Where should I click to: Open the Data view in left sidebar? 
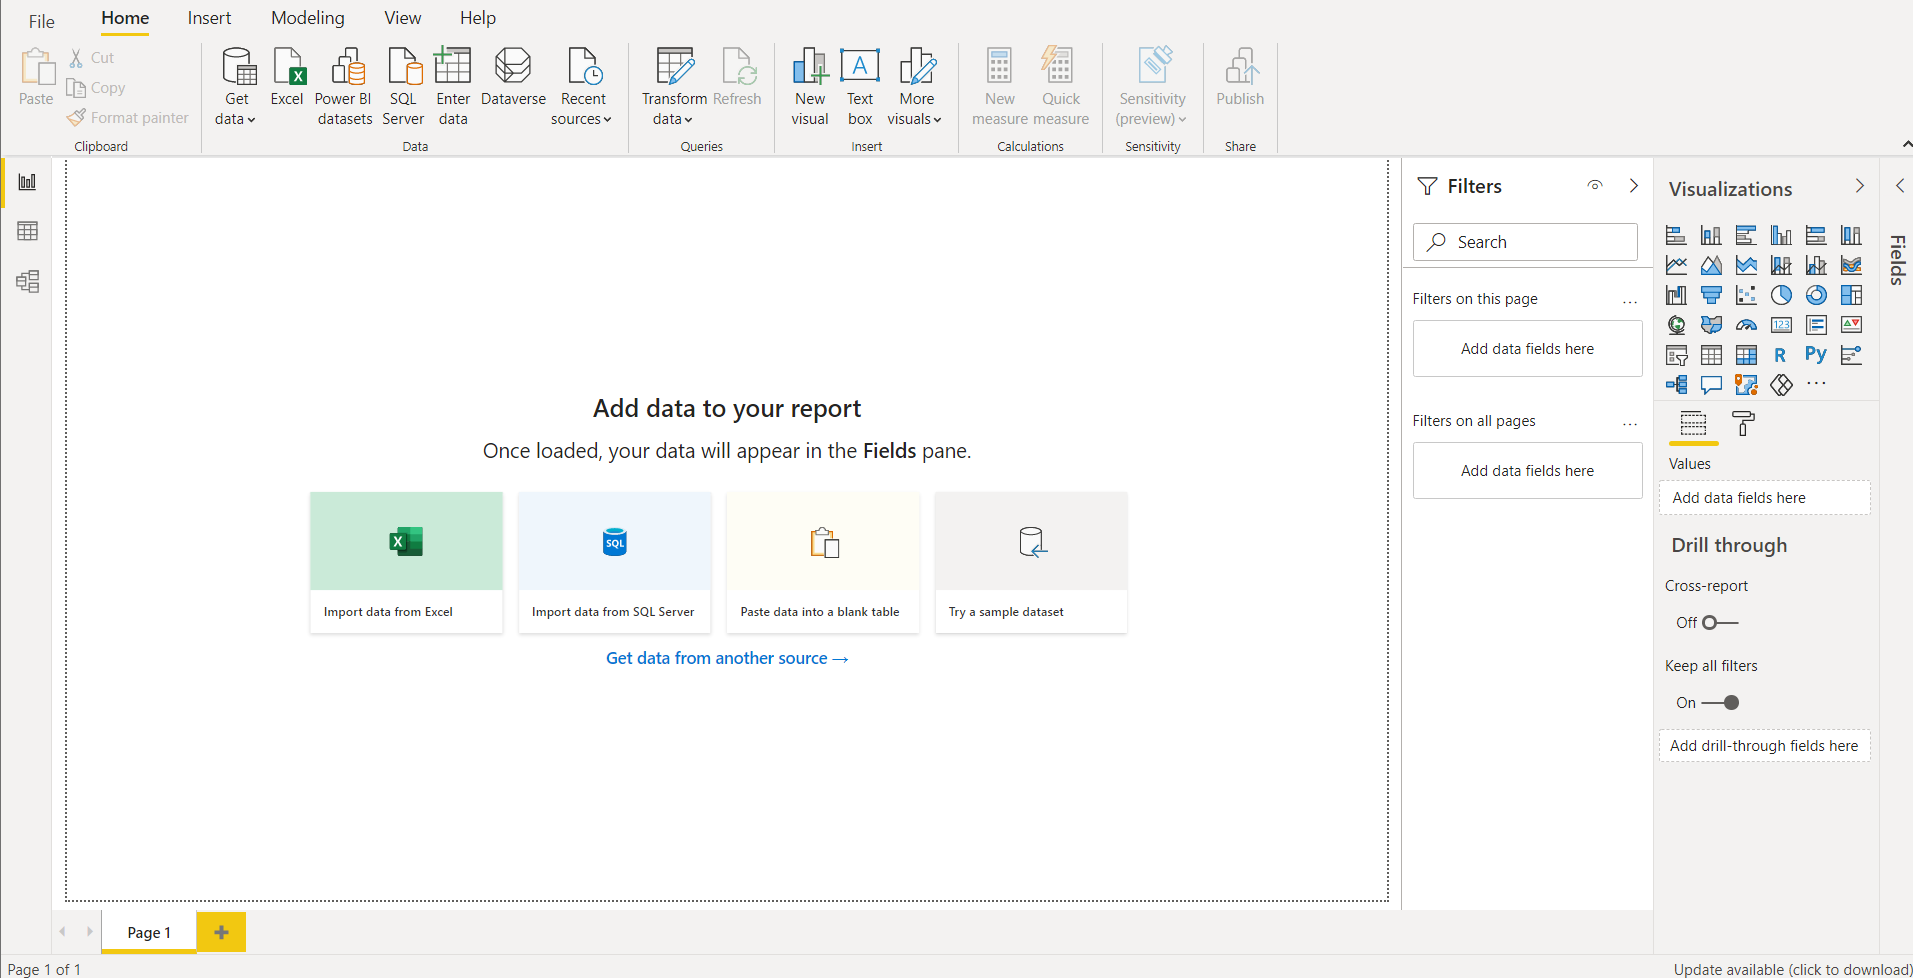coord(27,231)
